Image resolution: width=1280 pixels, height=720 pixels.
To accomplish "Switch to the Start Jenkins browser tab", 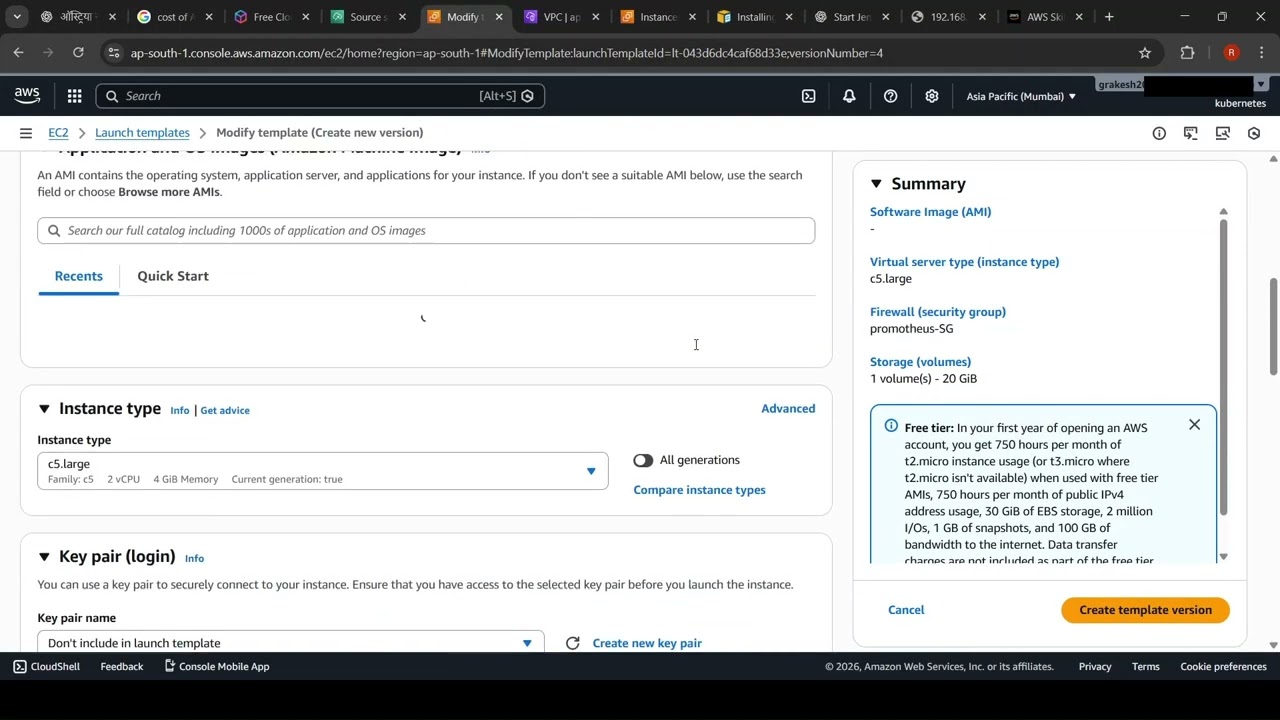I will pyautogui.click(x=850, y=17).
